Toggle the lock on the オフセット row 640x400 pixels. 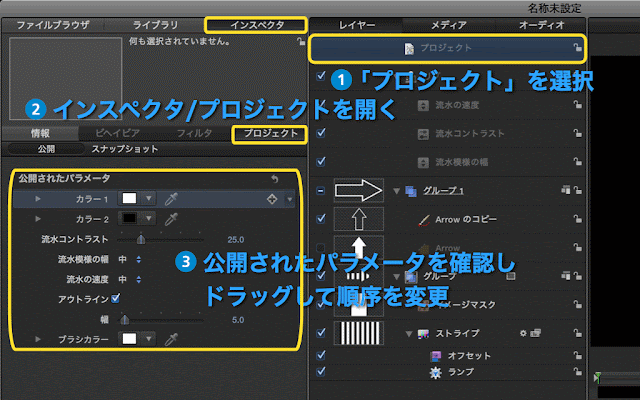tap(578, 356)
